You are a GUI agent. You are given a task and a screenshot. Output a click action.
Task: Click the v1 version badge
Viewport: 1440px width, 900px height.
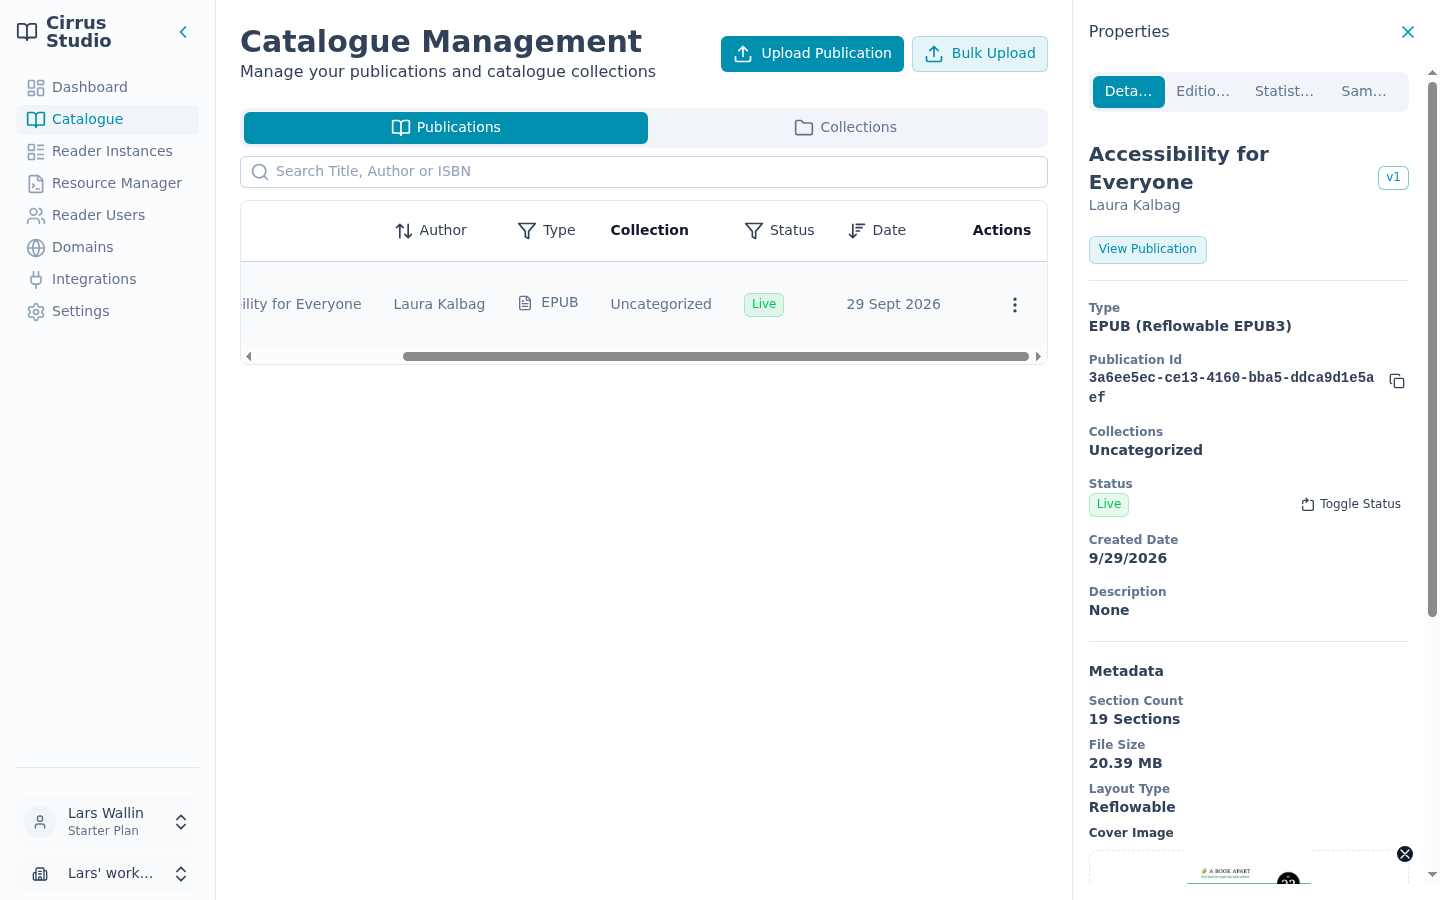1393,178
